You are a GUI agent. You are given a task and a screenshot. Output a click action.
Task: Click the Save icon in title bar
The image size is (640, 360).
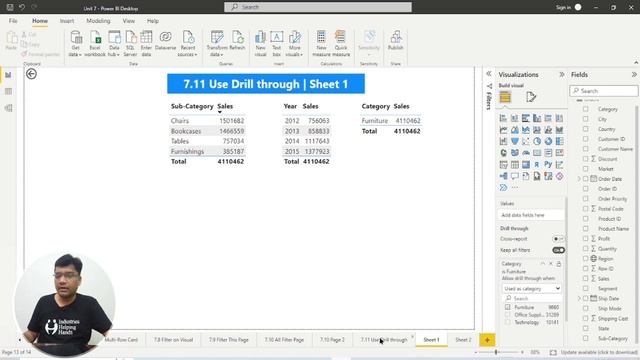[10, 7]
